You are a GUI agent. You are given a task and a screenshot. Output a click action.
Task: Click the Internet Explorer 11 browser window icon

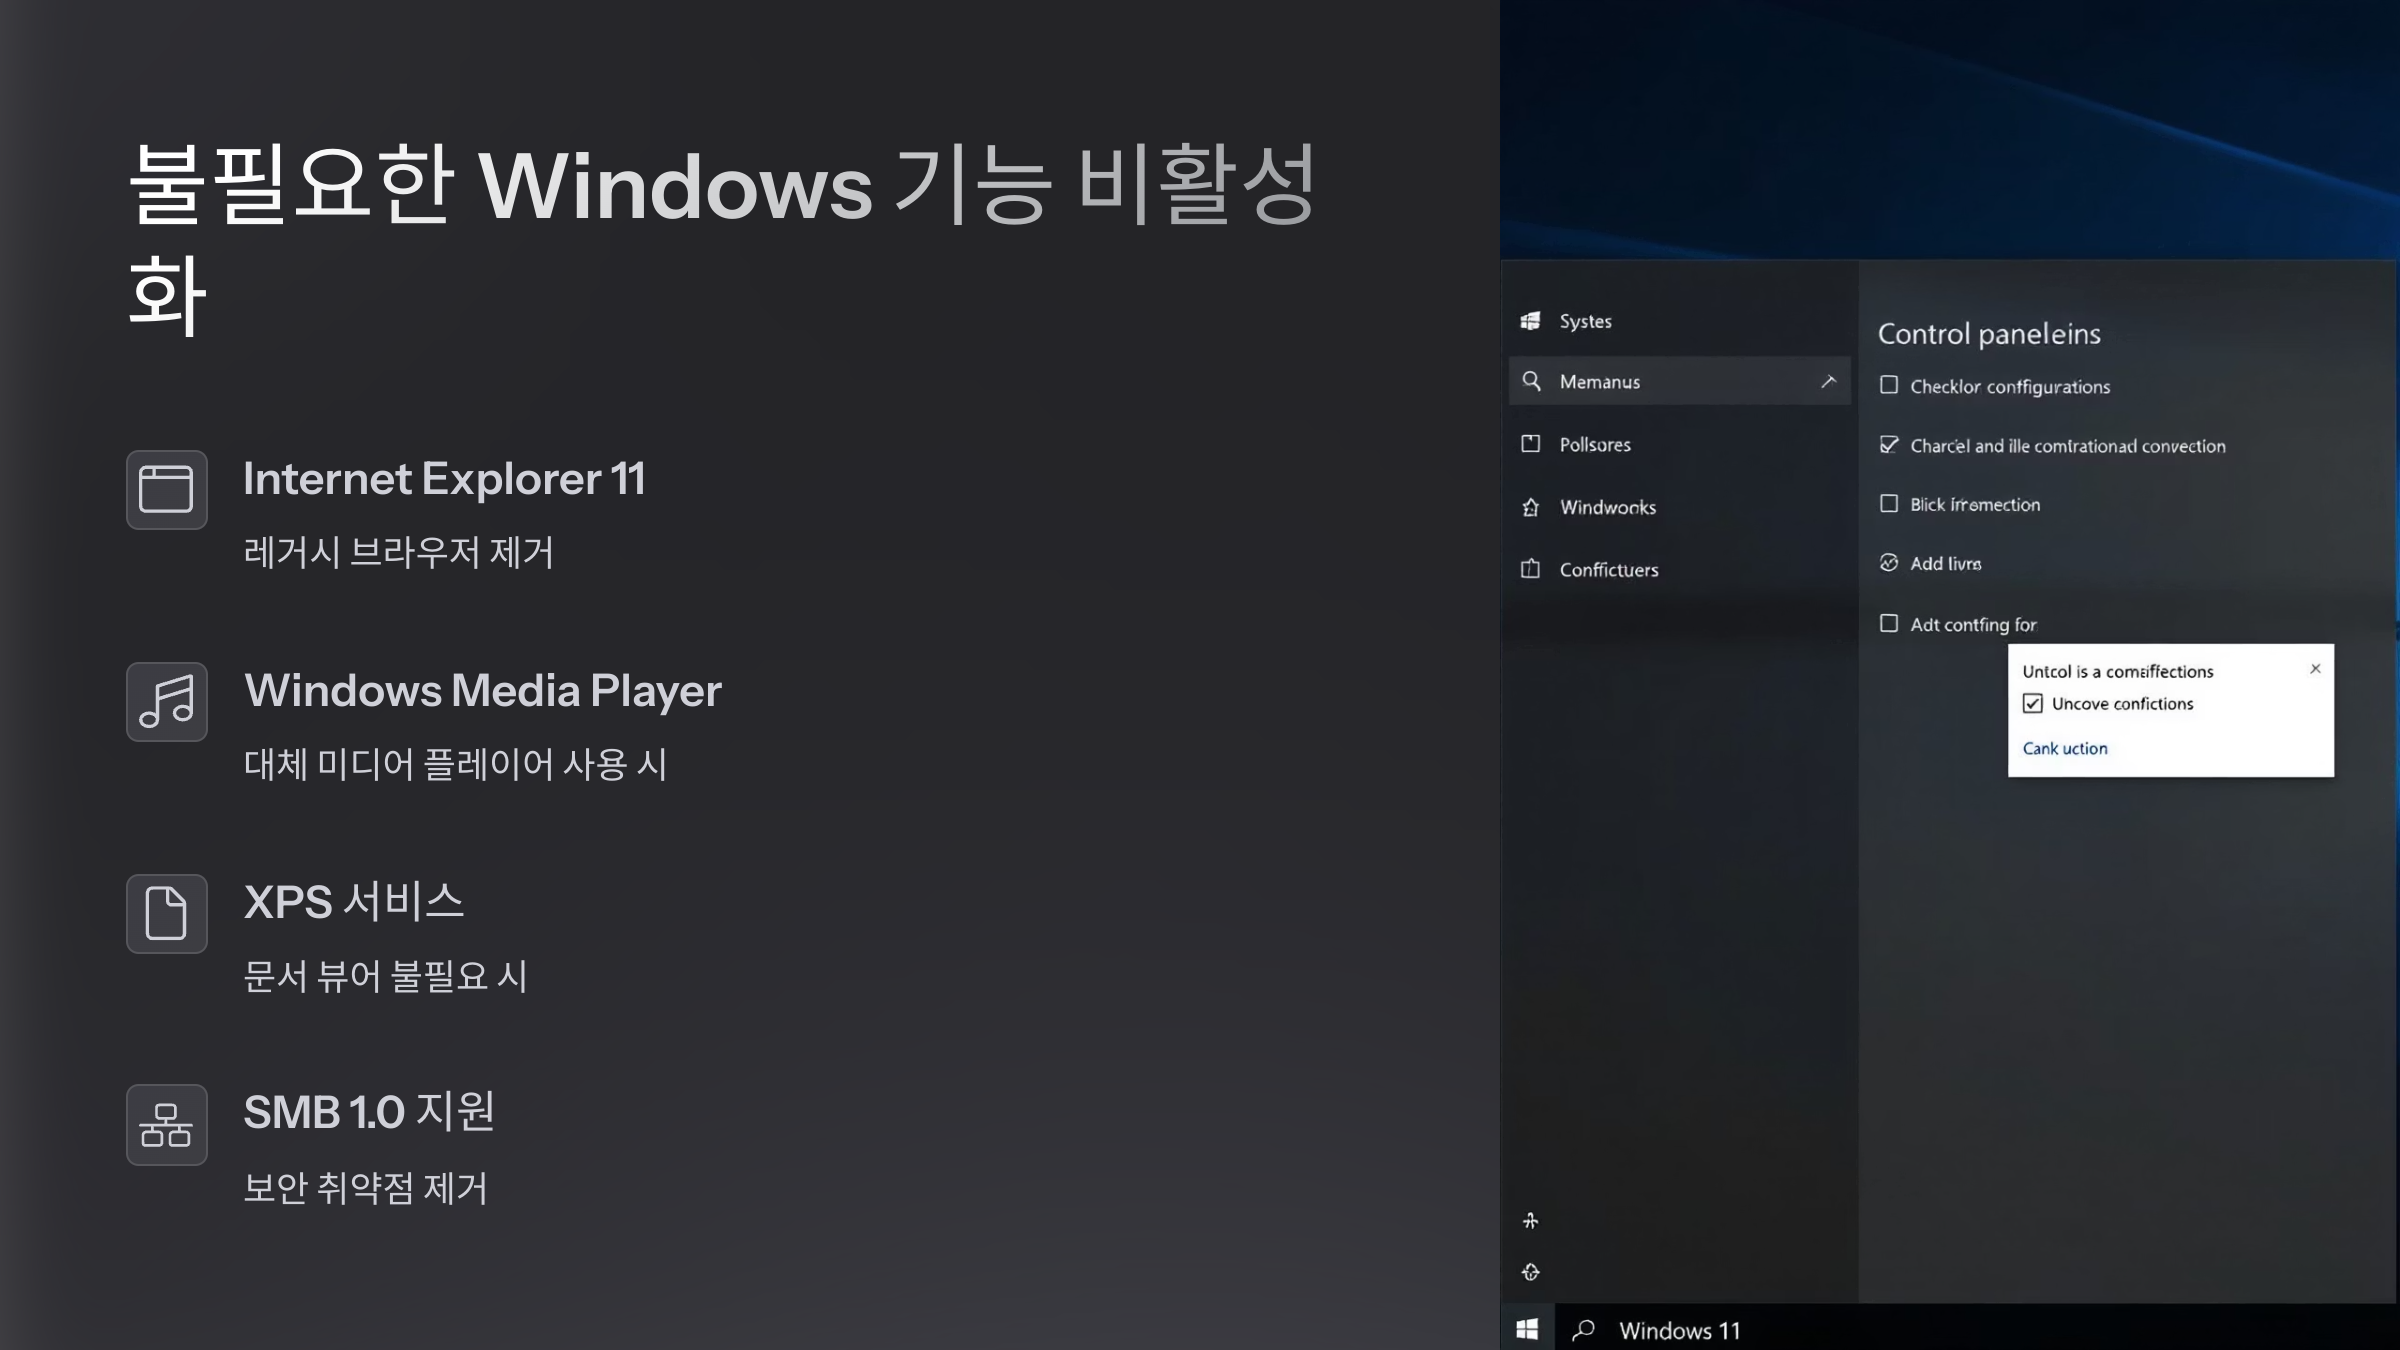point(166,489)
